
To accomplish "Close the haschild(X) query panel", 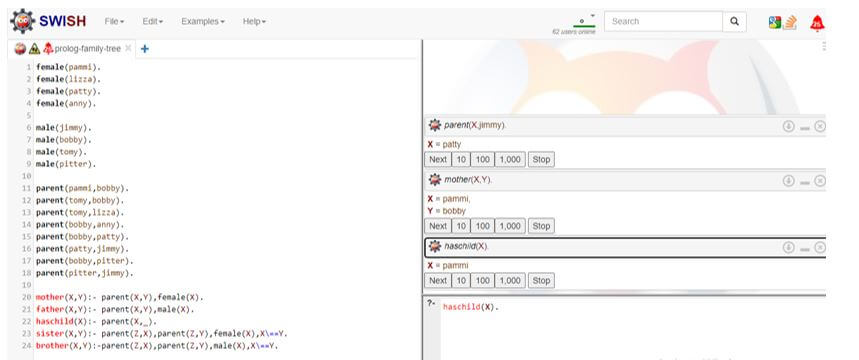I will coord(820,248).
